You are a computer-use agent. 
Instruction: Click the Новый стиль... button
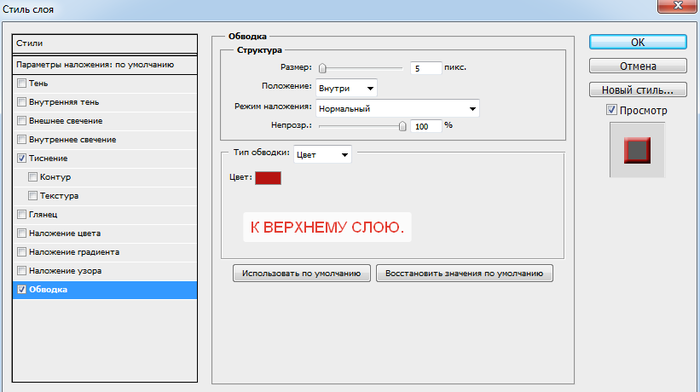(x=638, y=90)
